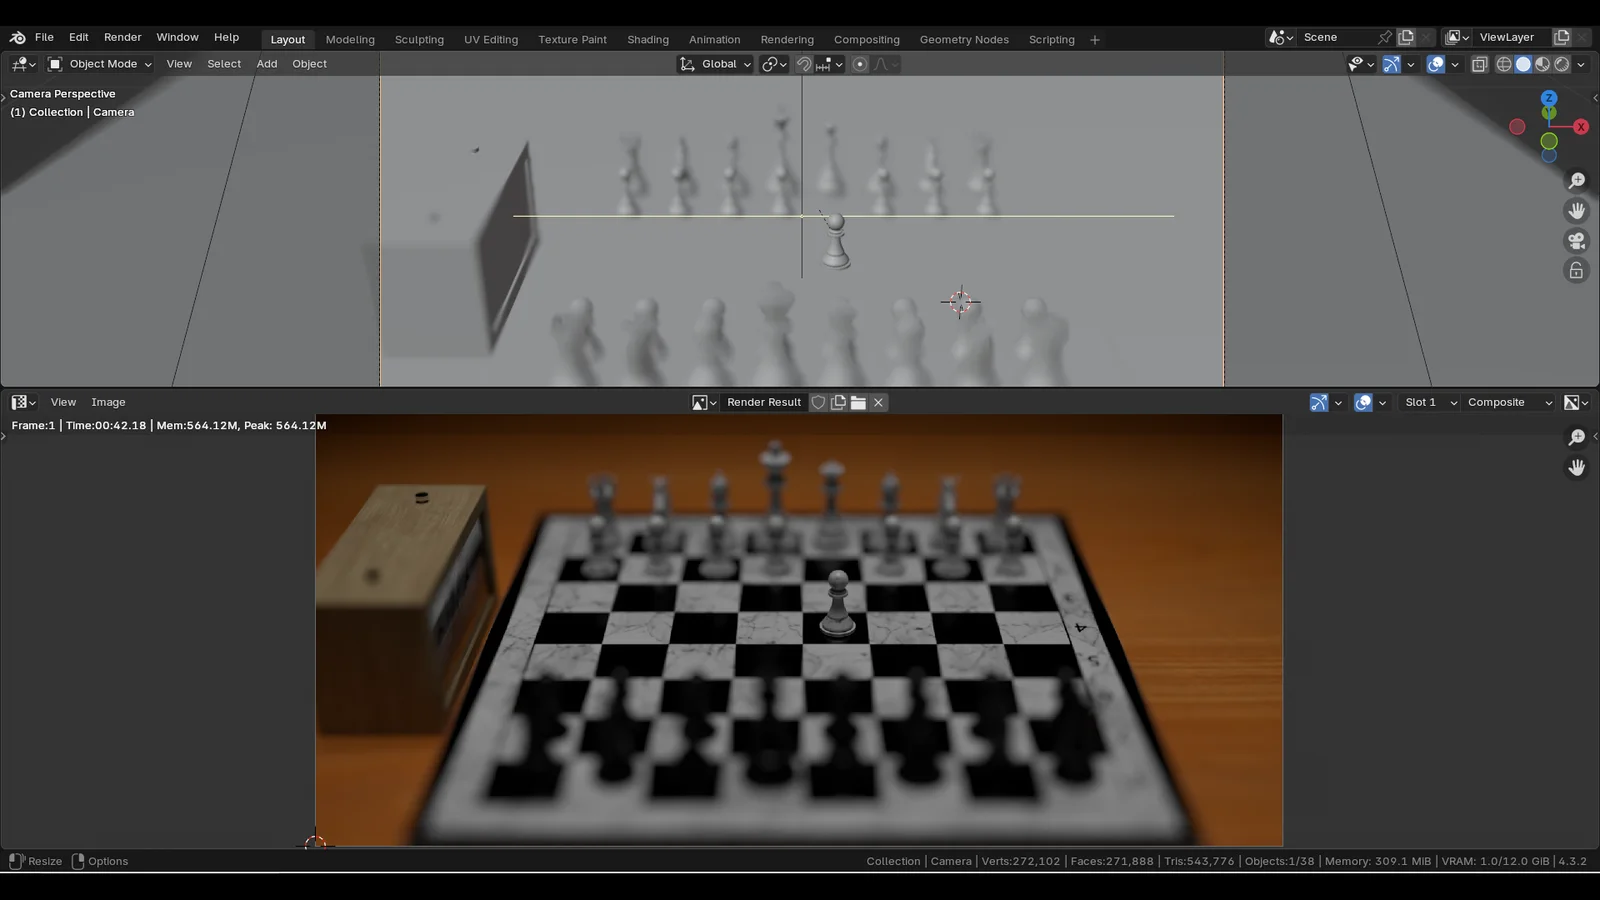
Task: Toggle the camera view icon in viewport
Action: point(1577,241)
